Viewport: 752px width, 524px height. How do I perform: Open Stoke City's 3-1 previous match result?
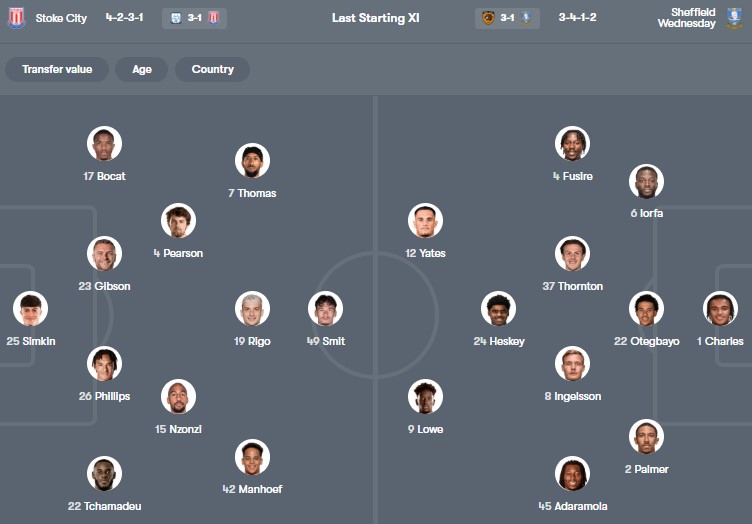pos(195,18)
